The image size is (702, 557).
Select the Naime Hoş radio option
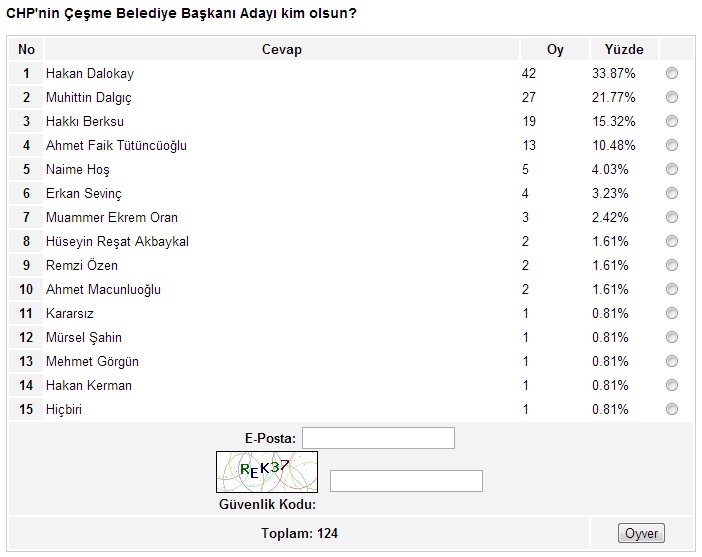pyautogui.click(x=671, y=170)
